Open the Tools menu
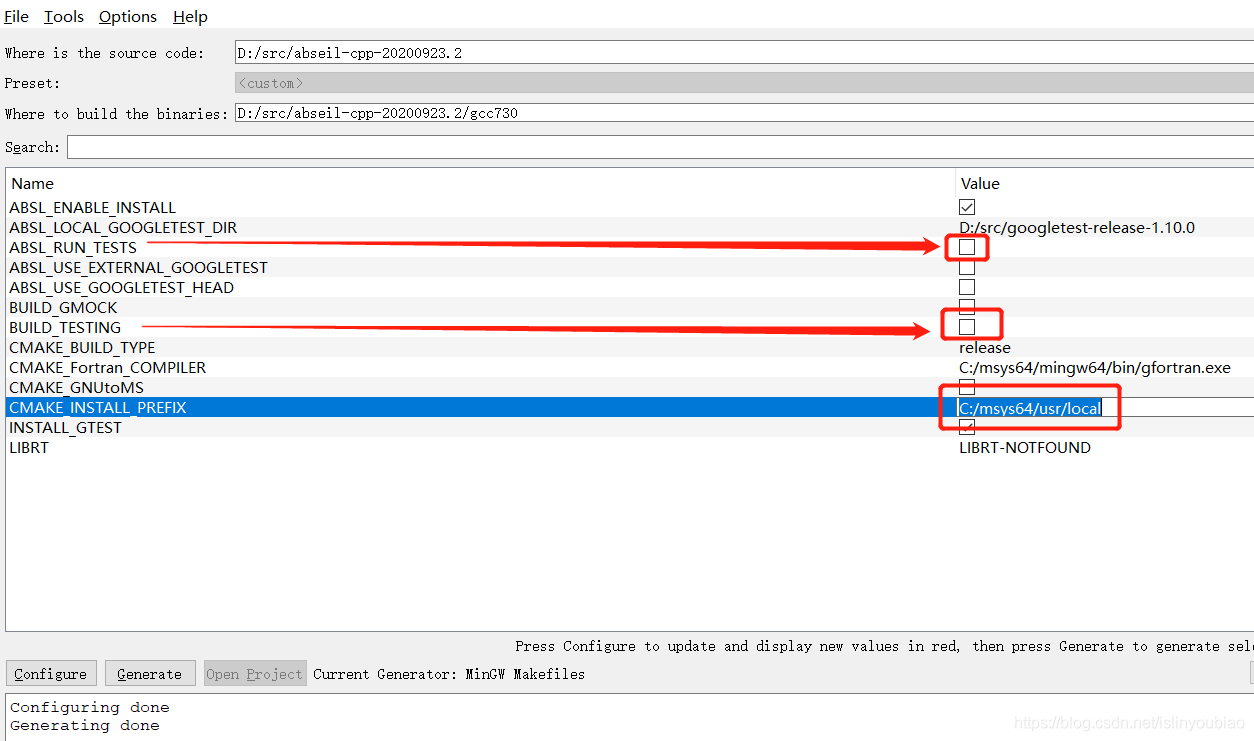Image resolution: width=1254 pixels, height=741 pixels. pos(63,16)
